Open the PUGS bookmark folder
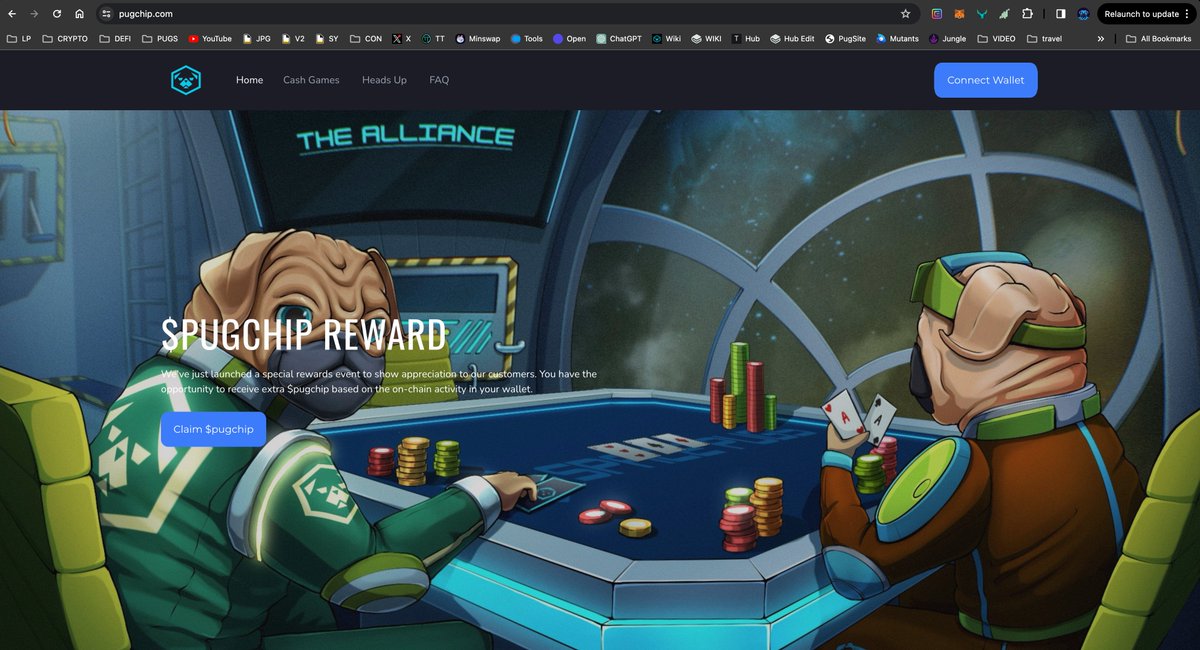The image size is (1200, 650). coord(160,39)
